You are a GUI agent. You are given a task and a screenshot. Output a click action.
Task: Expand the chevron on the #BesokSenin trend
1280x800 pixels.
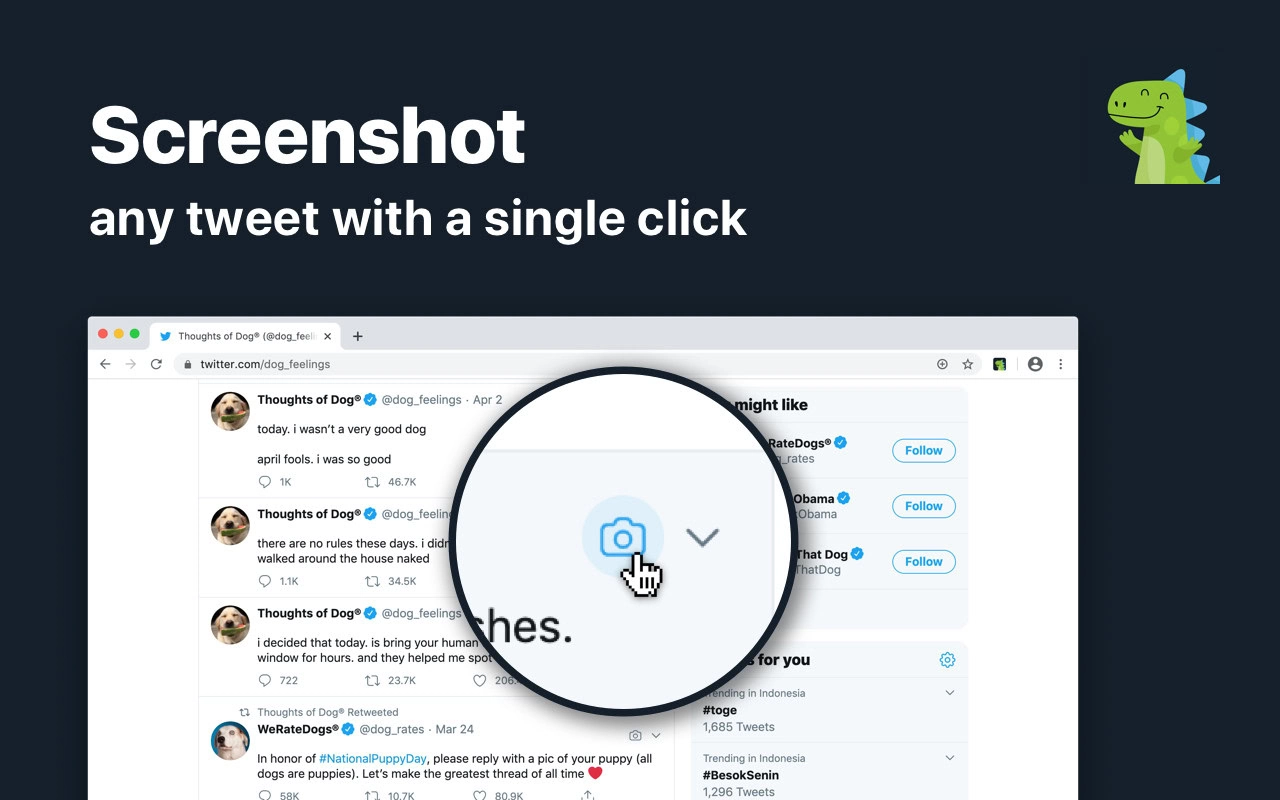tap(950, 758)
